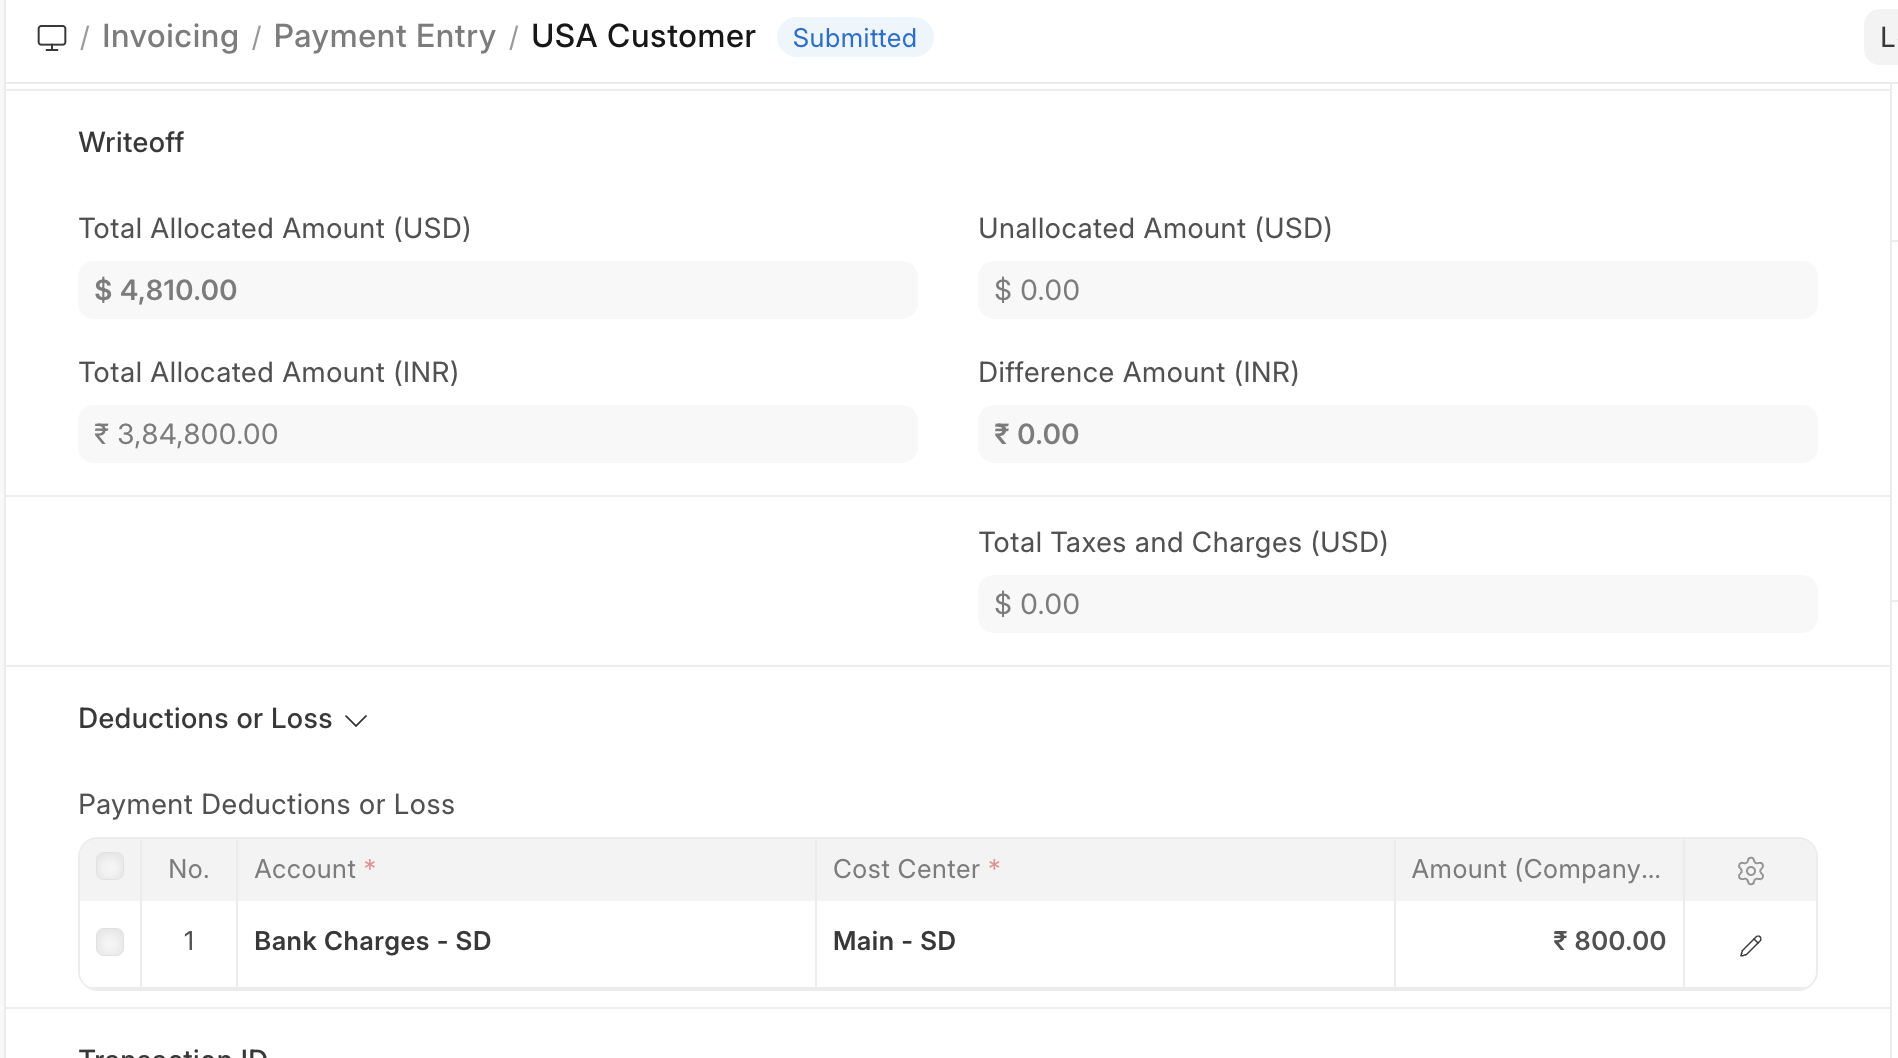Navigate to Payment Entry breadcrumb
The width and height of the screenshot is (1898, 1058).
click(384, 36)
